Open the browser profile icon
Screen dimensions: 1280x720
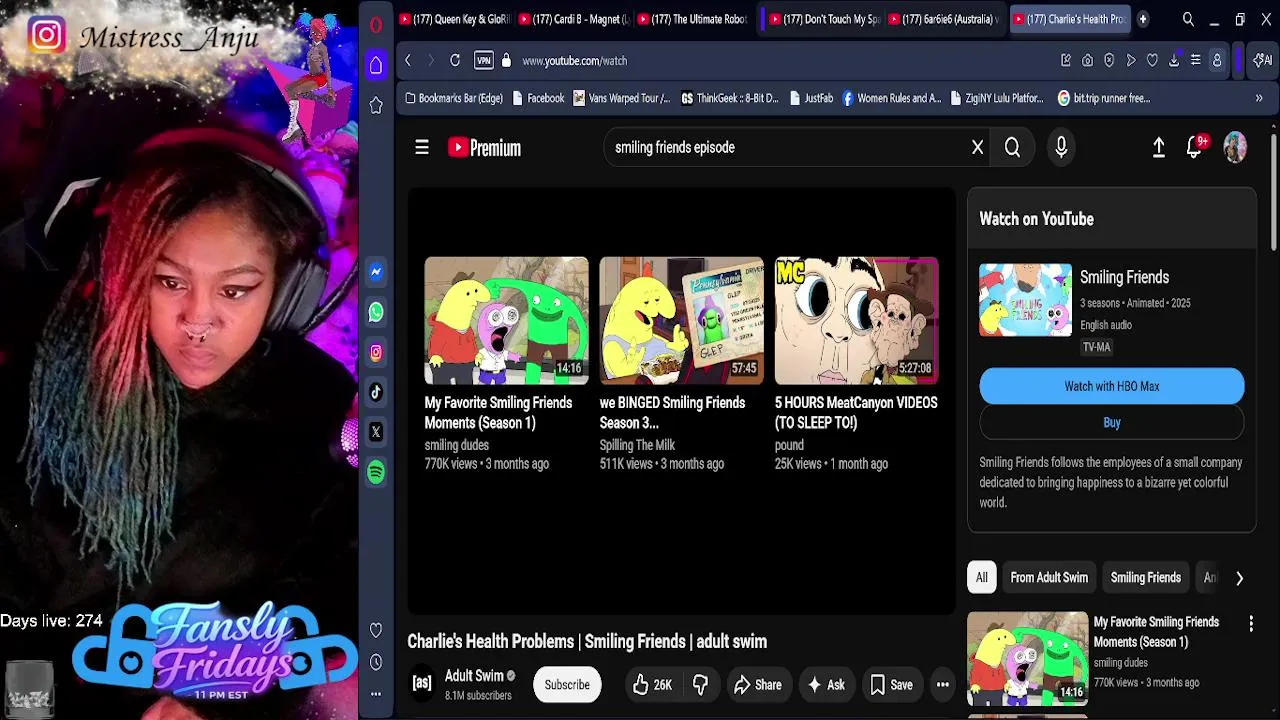pos(1217,61)
